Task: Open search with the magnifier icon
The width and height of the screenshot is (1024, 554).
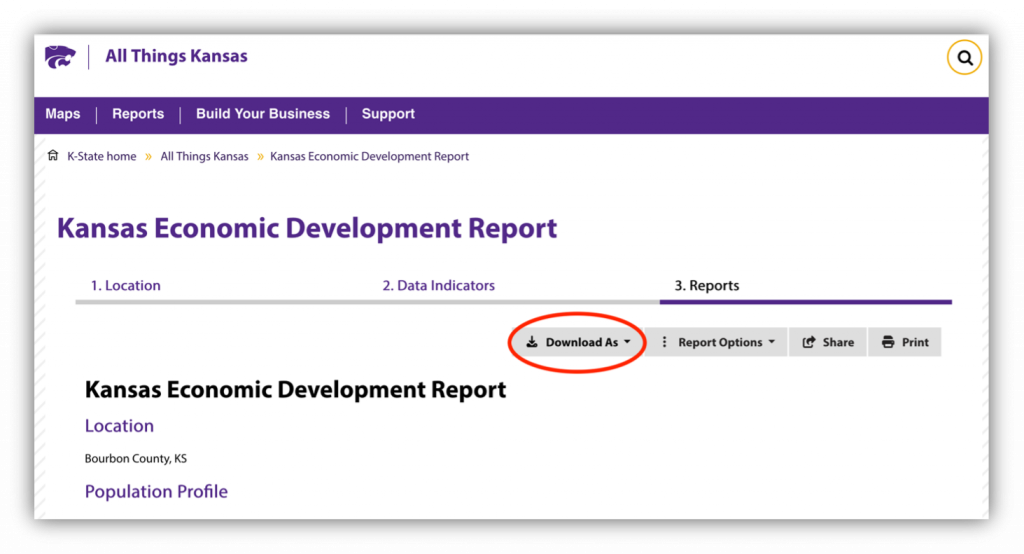Action: point(965,58)
